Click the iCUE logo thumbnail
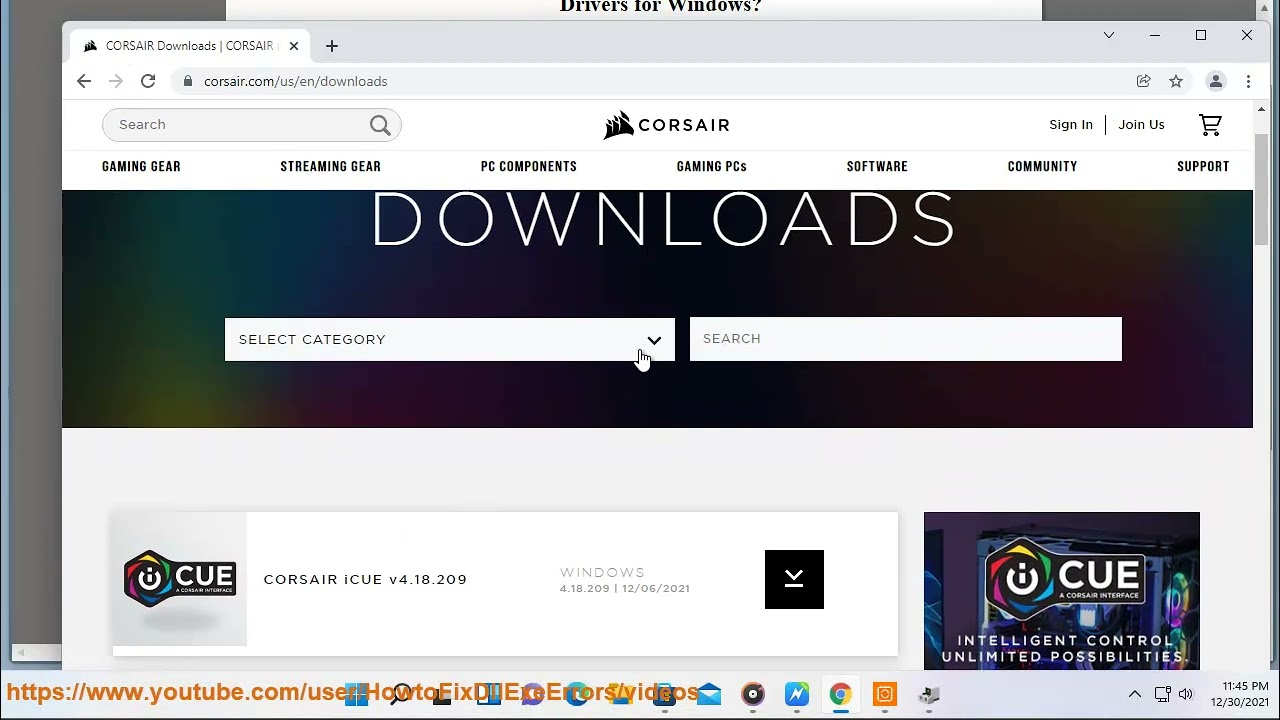 (x=180, y=579)
